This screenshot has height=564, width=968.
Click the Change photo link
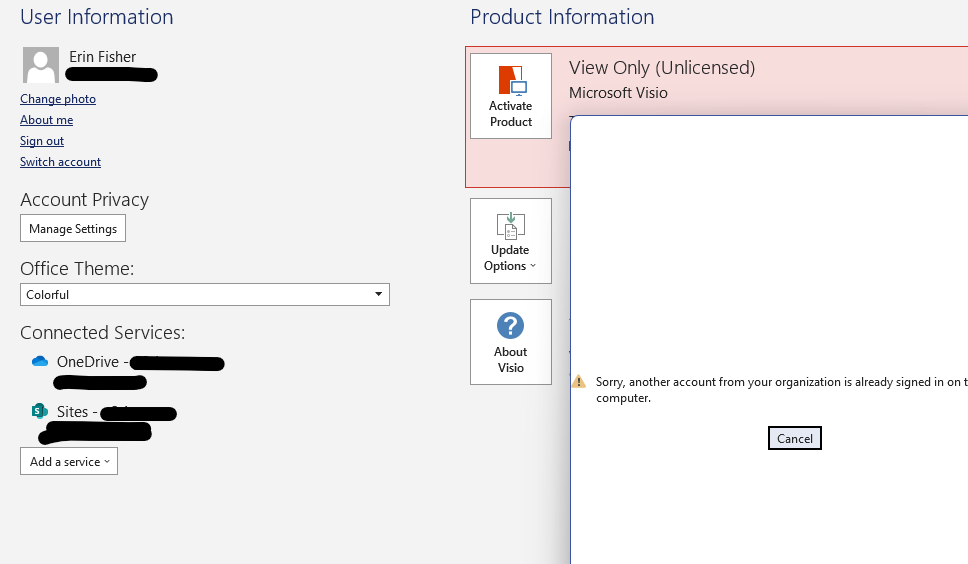point(58,99)
